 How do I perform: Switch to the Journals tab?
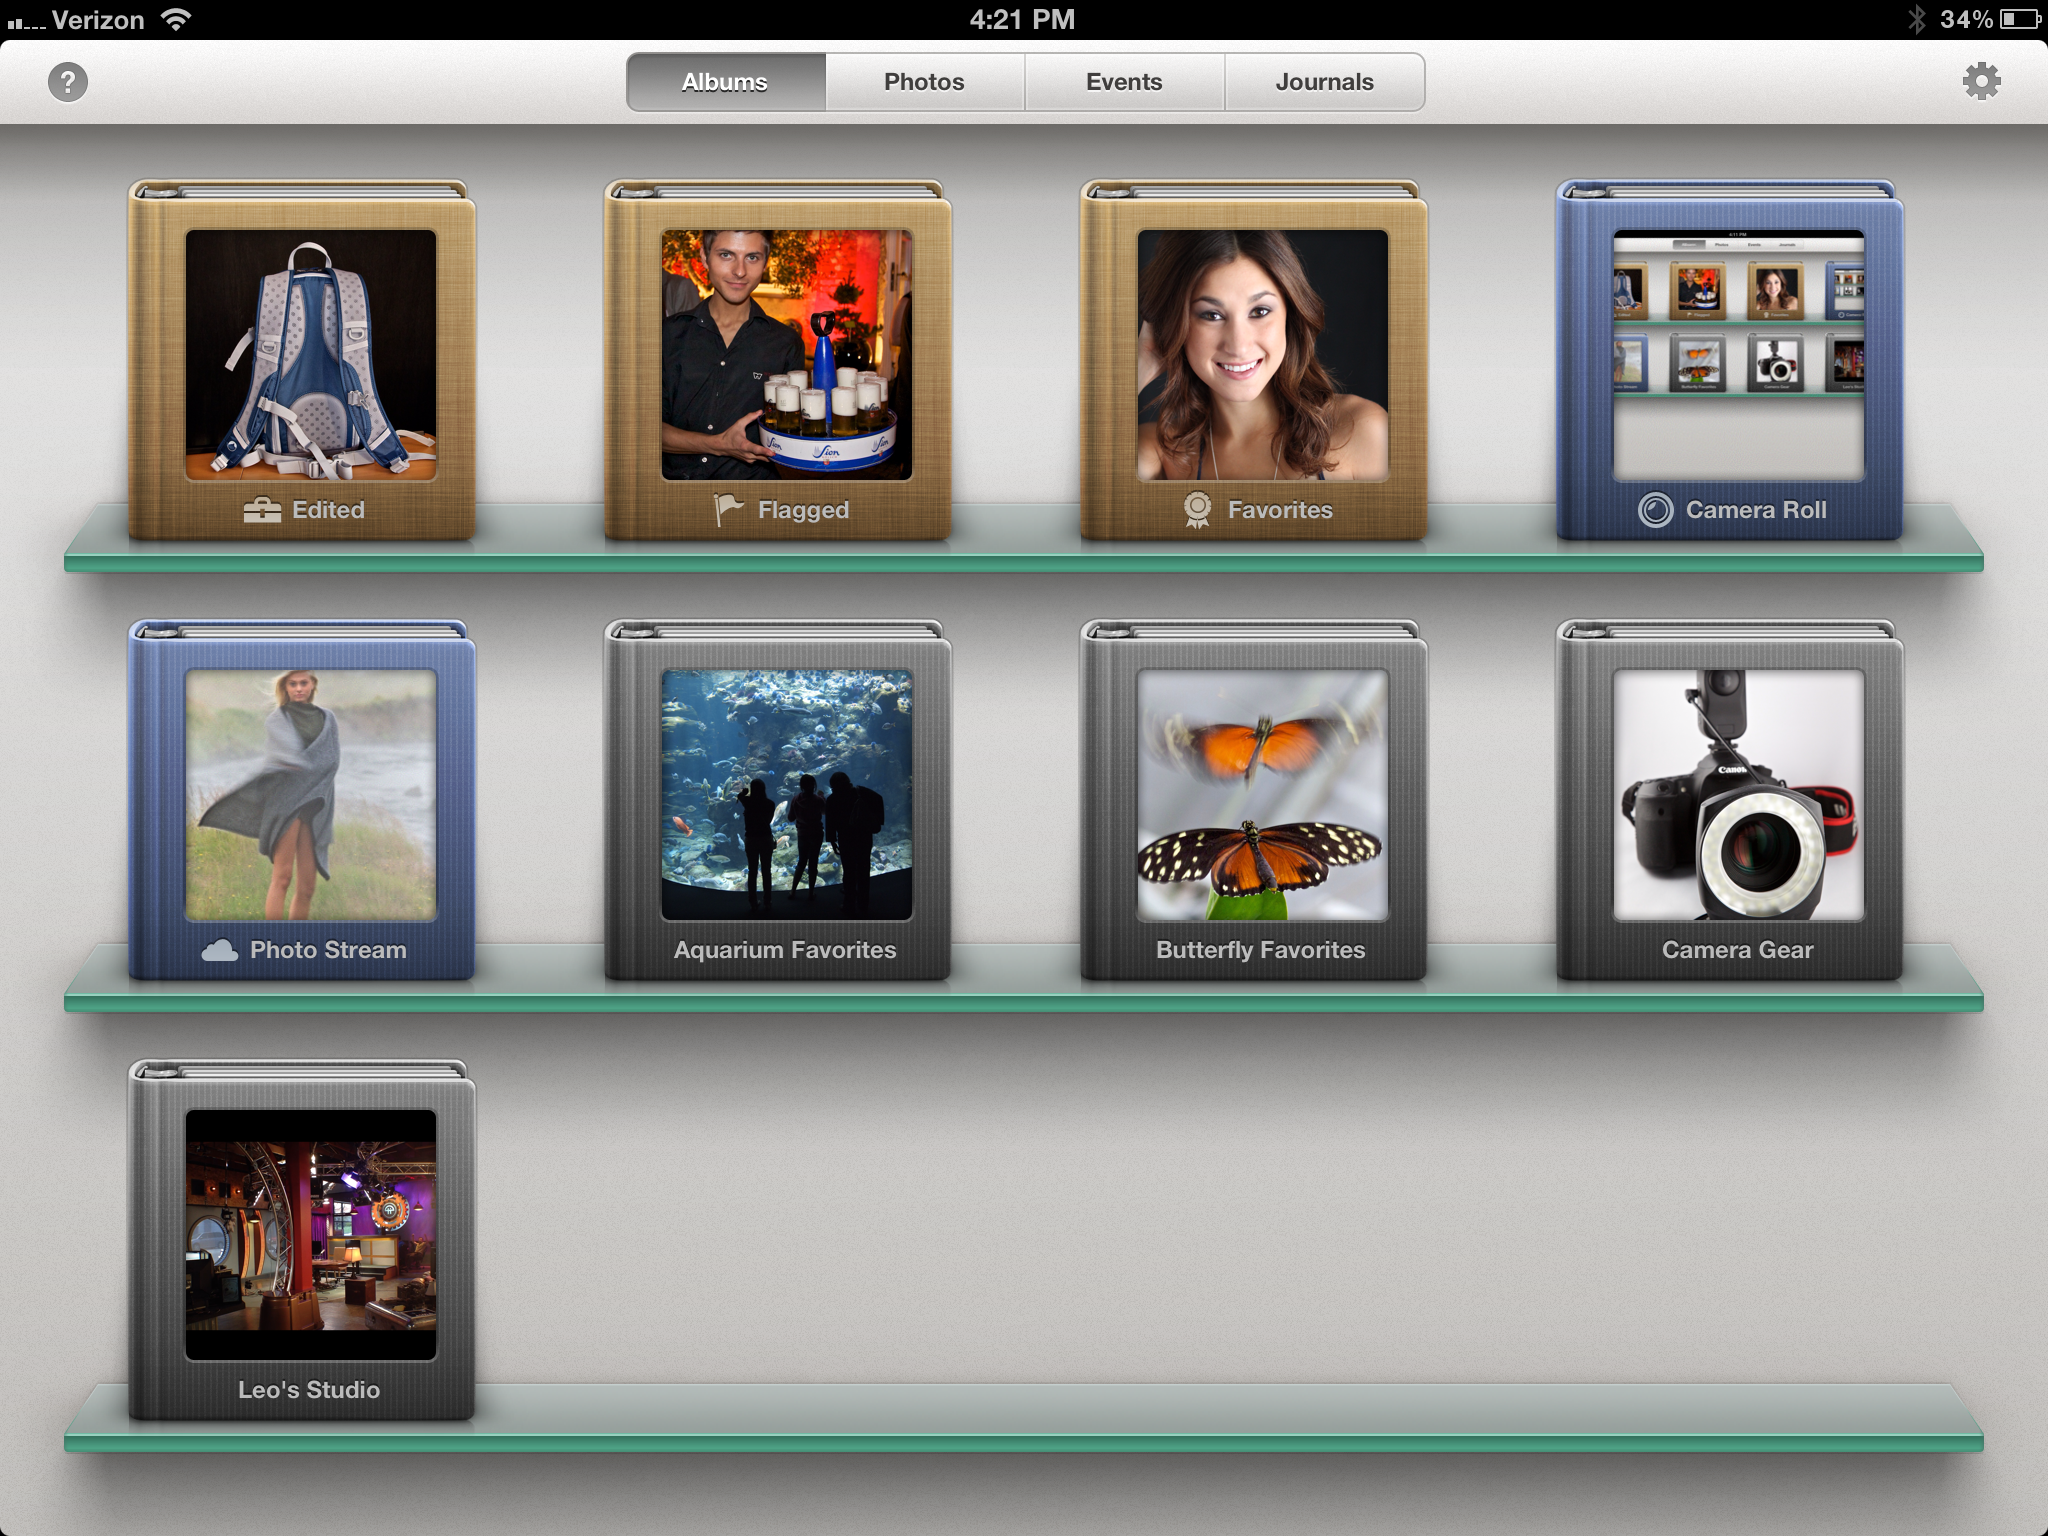(x=1324, y=82)
